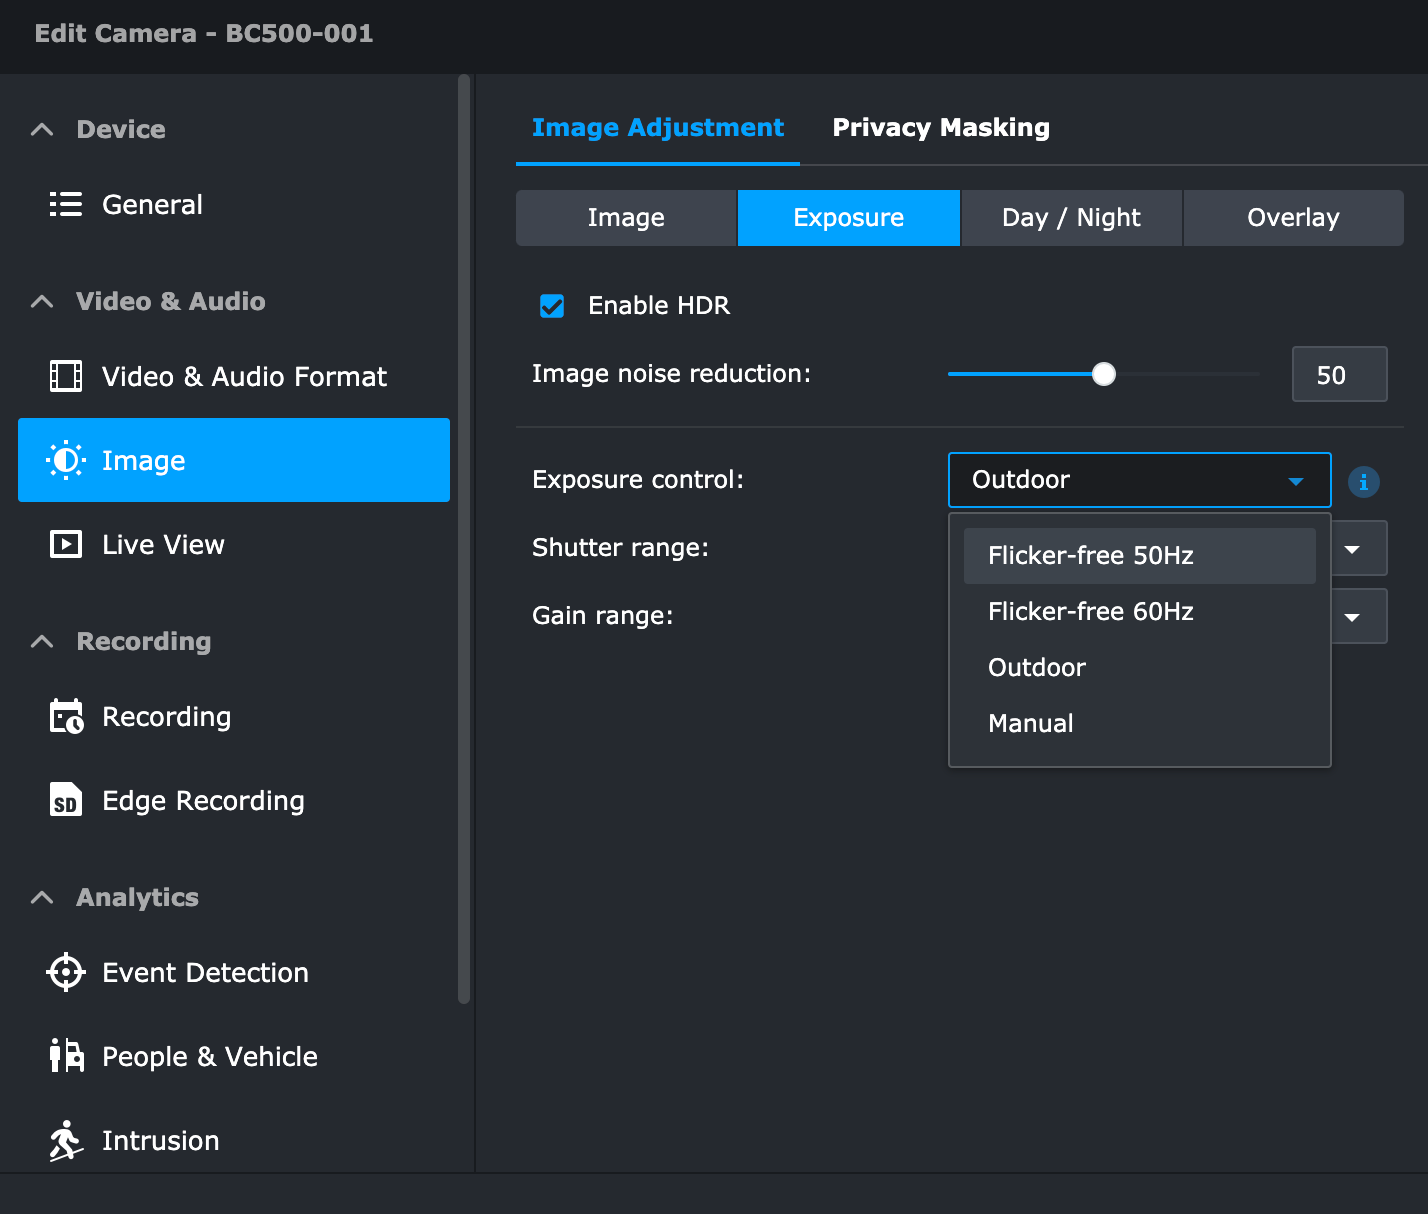Show exposure control info tooltip icon
This screenshot has height=1214, width=1428.
pyautogui.click(x=1363, y=482)
